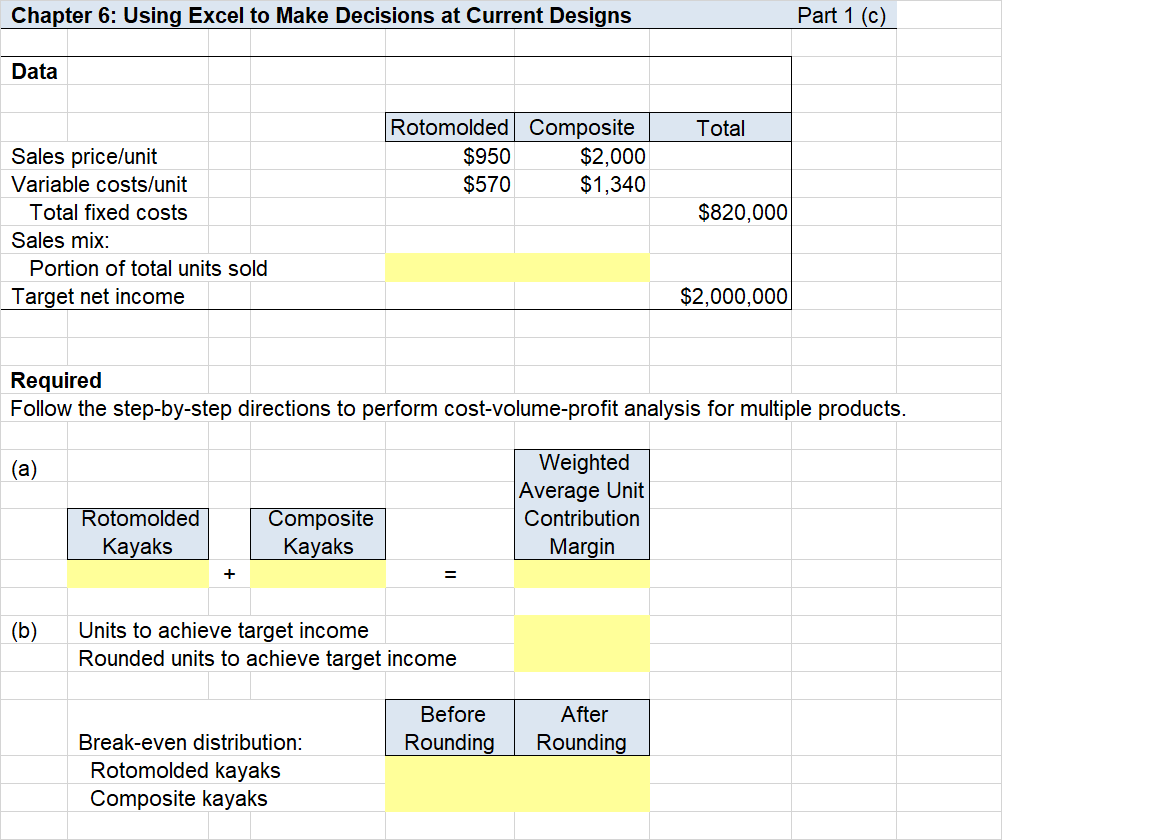Select the 'Rotomolded' column header in Data table
Image resolution: width=1152 pixels, height=840 pixels.
(x=450, y=127)
